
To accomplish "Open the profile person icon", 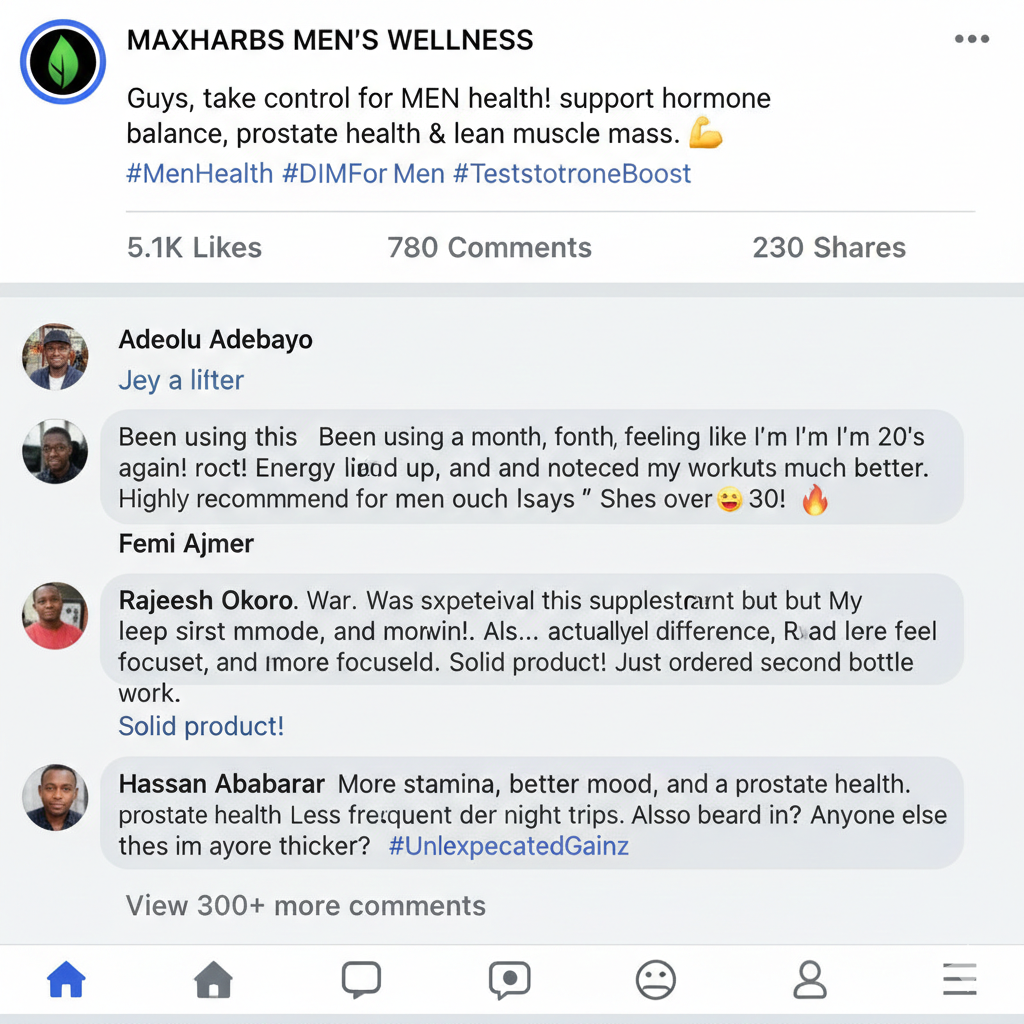I will pyautogui.click(x=808, y=980).
